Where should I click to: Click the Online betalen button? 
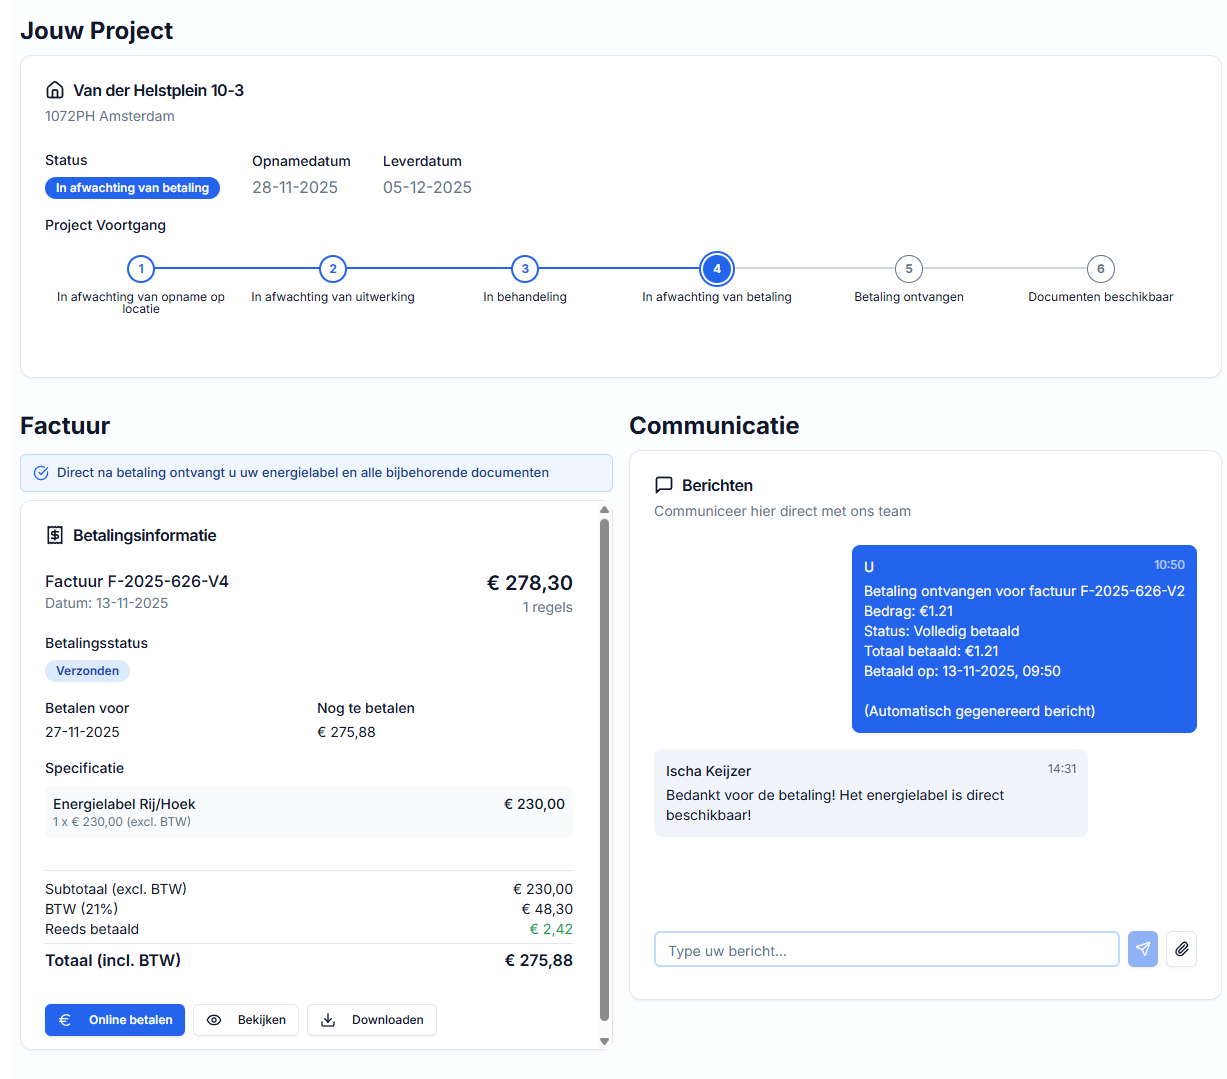pyautogui.click(x=115, y=1020)
